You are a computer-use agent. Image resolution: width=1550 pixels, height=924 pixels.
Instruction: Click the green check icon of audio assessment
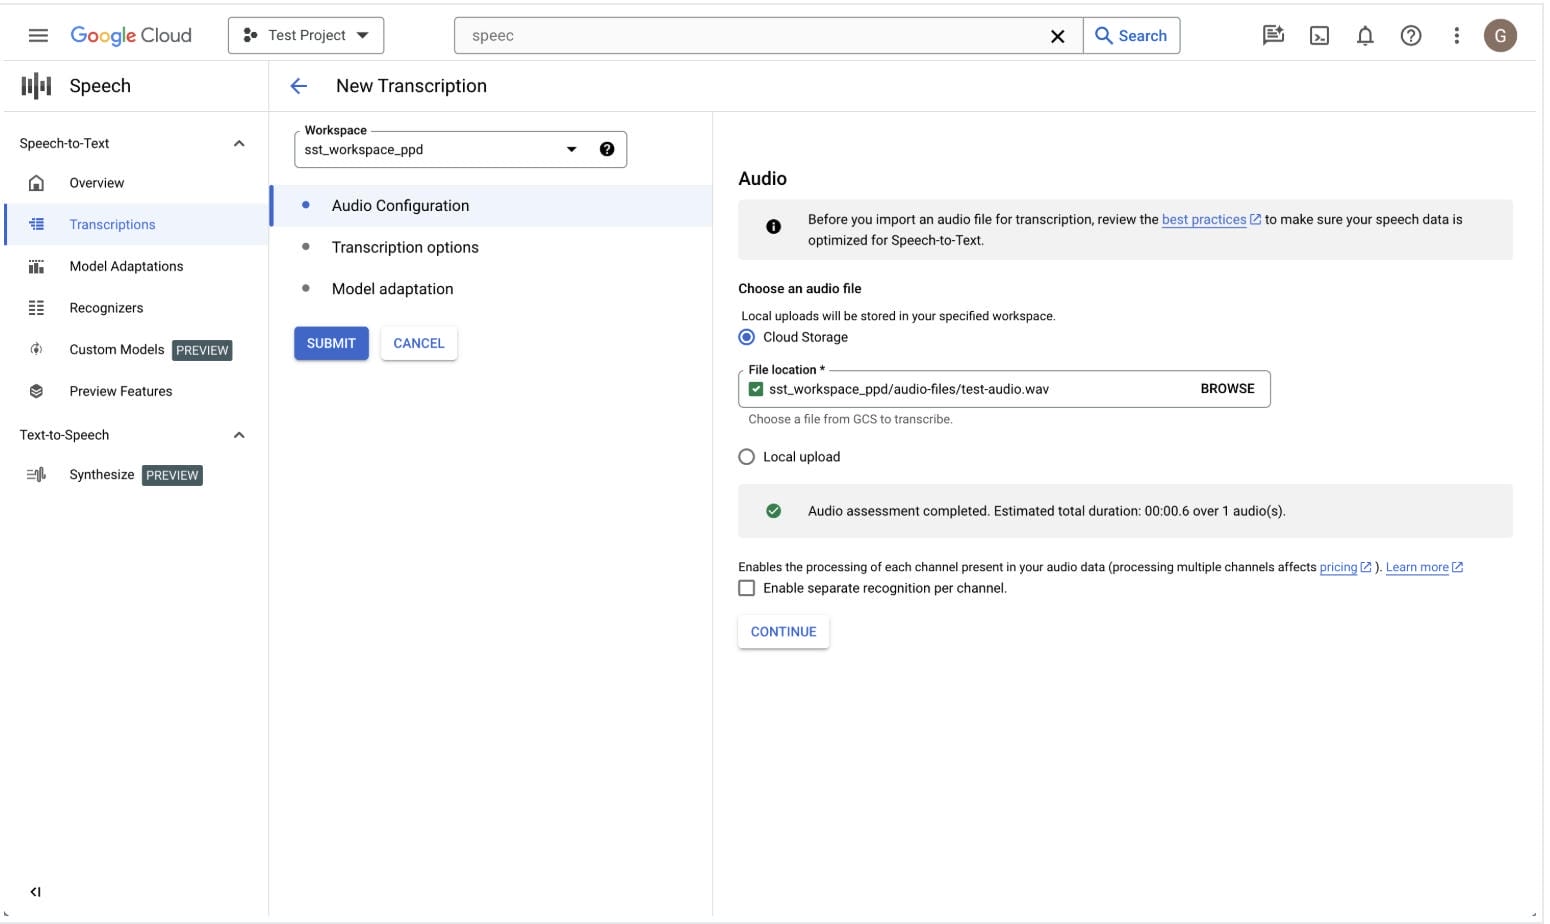click(x=773, y=511)
